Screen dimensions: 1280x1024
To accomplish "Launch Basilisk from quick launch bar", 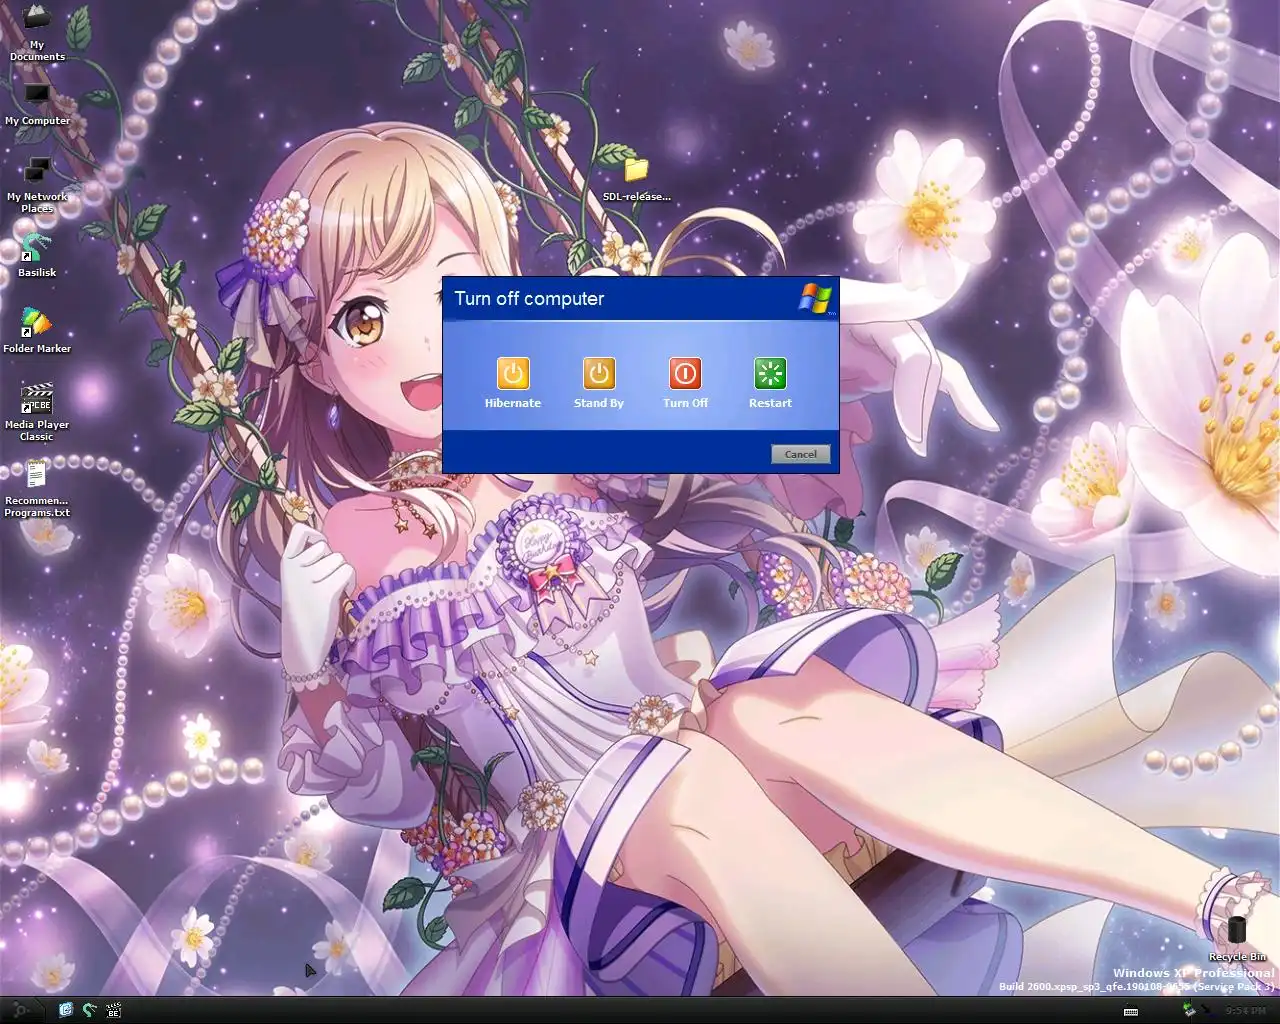I will tap(90, 1010).
